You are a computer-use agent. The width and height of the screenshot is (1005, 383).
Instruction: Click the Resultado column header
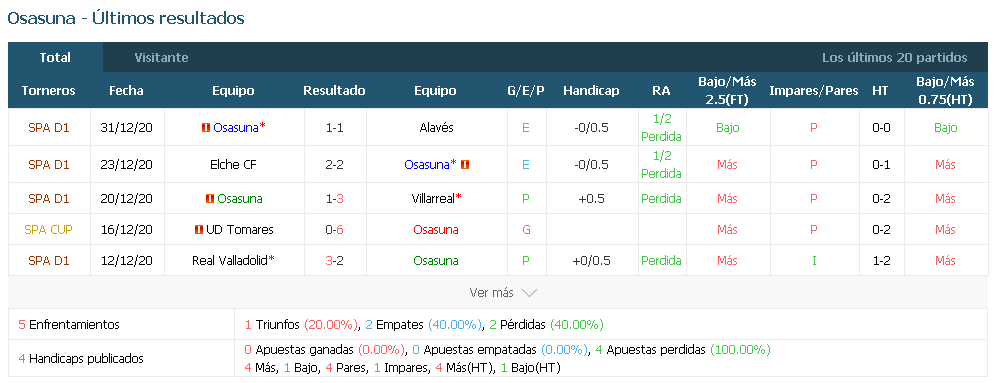tap(335, 90)
